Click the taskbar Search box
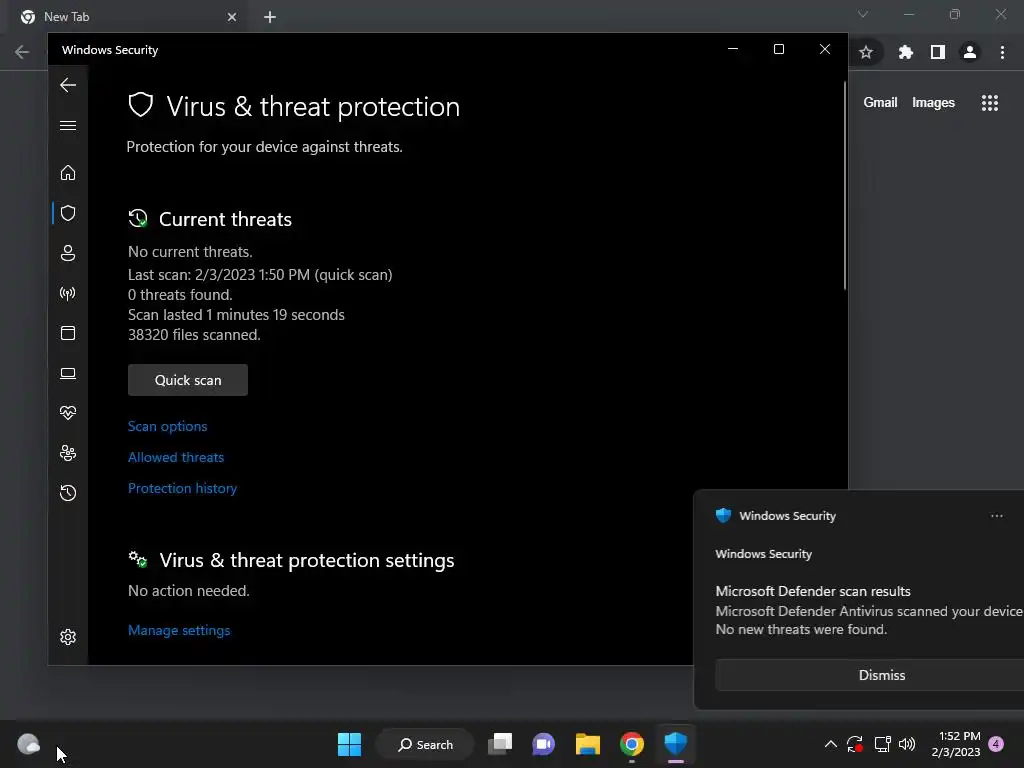1024x768 pixels. pyautogui.click(x=425, y=744)
